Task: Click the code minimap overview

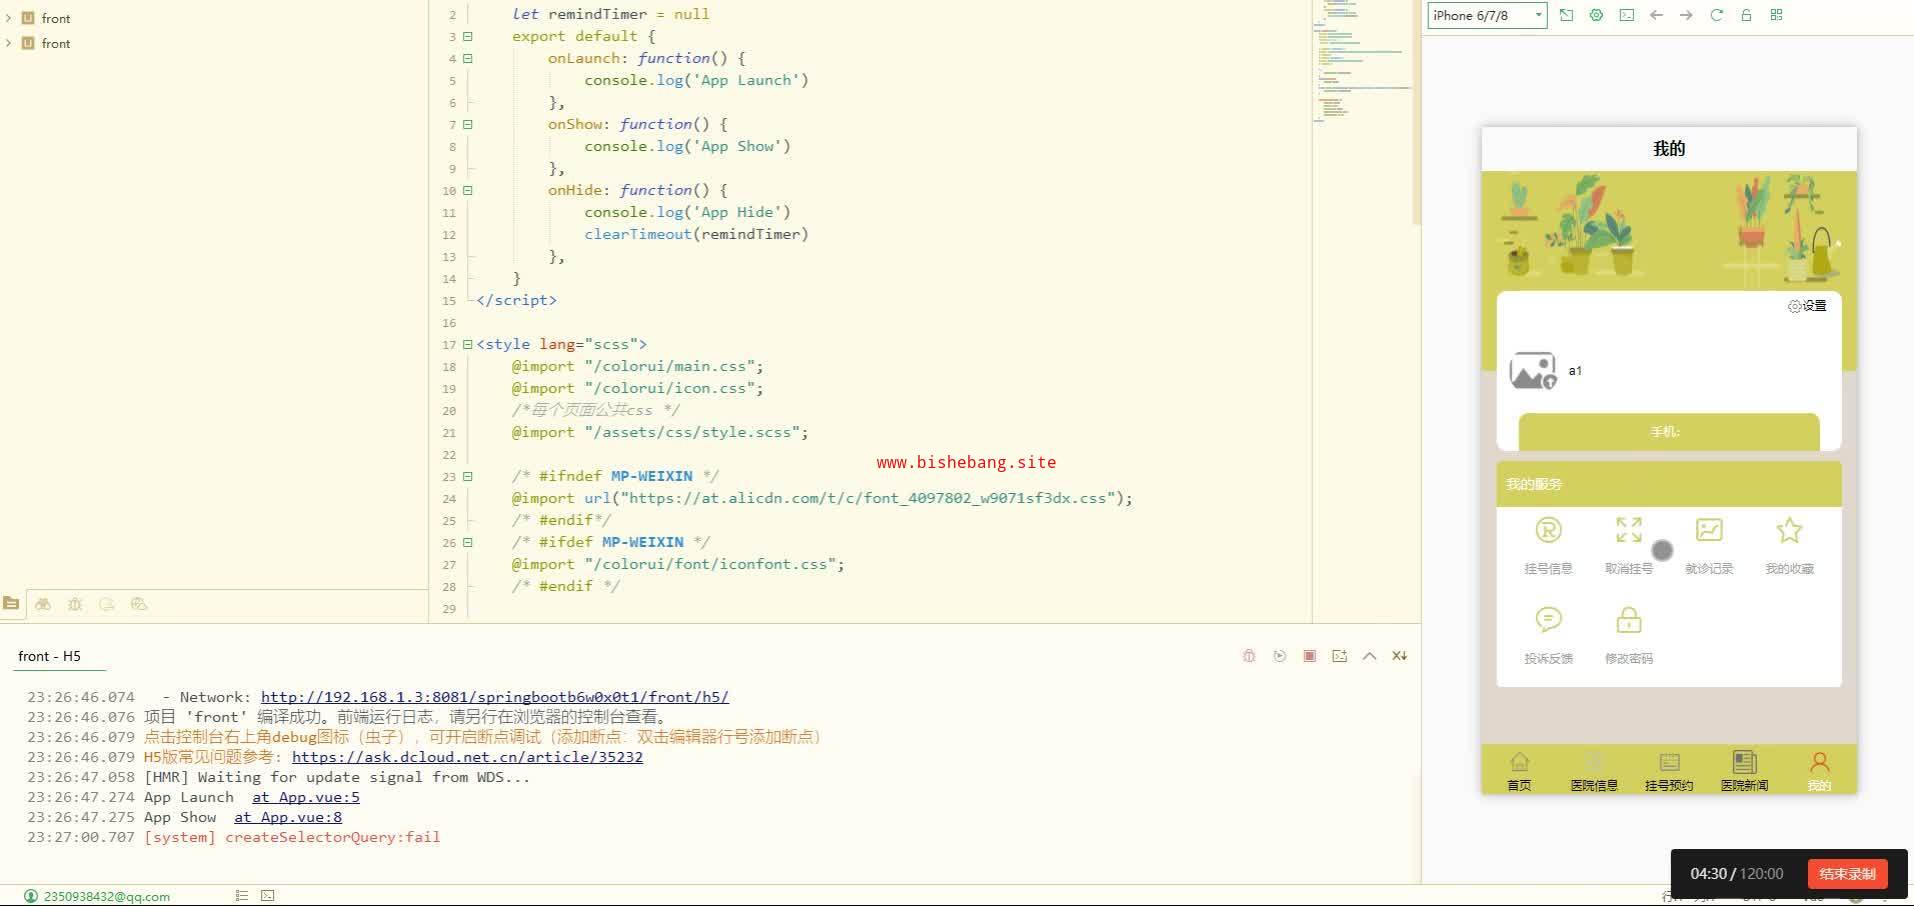Action: tap(1364, 60)
